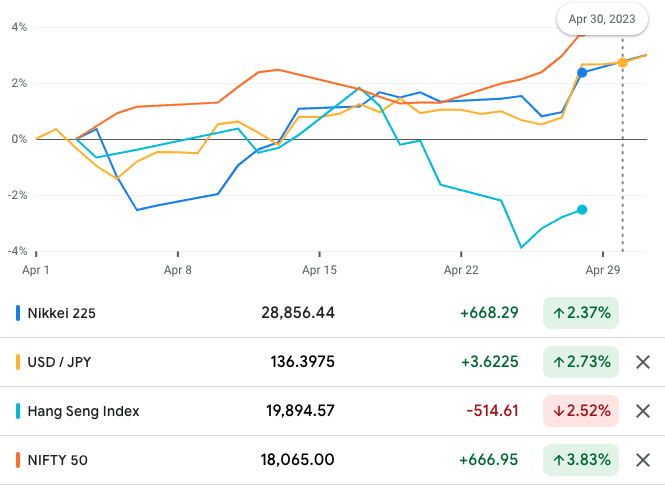
Task: Click the cyan Hang Seng data point
Action: (582, 209)
